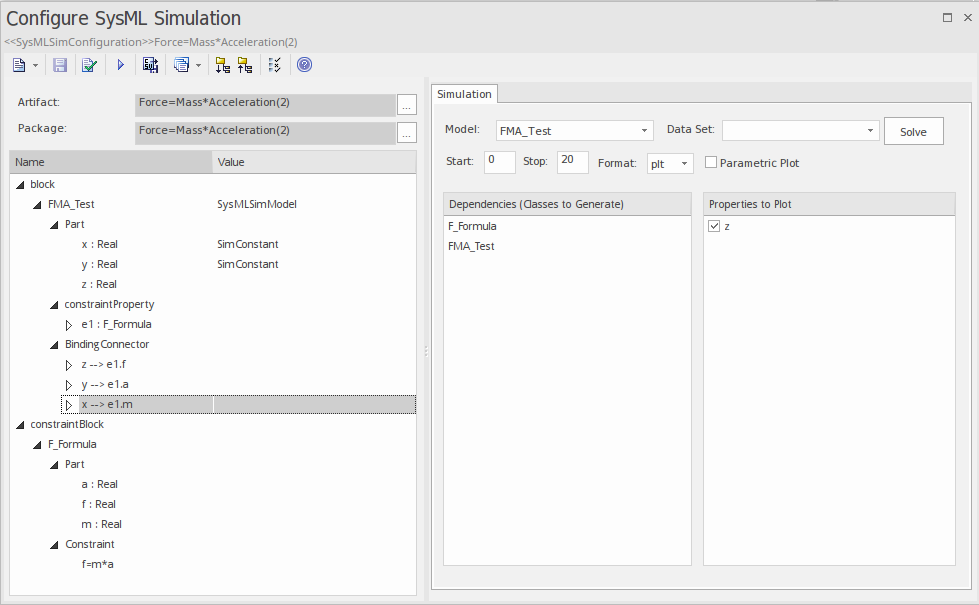Enable the Parametric Plot checkbox
Viewport: 979px width, 605px height.
coord(711,163)
